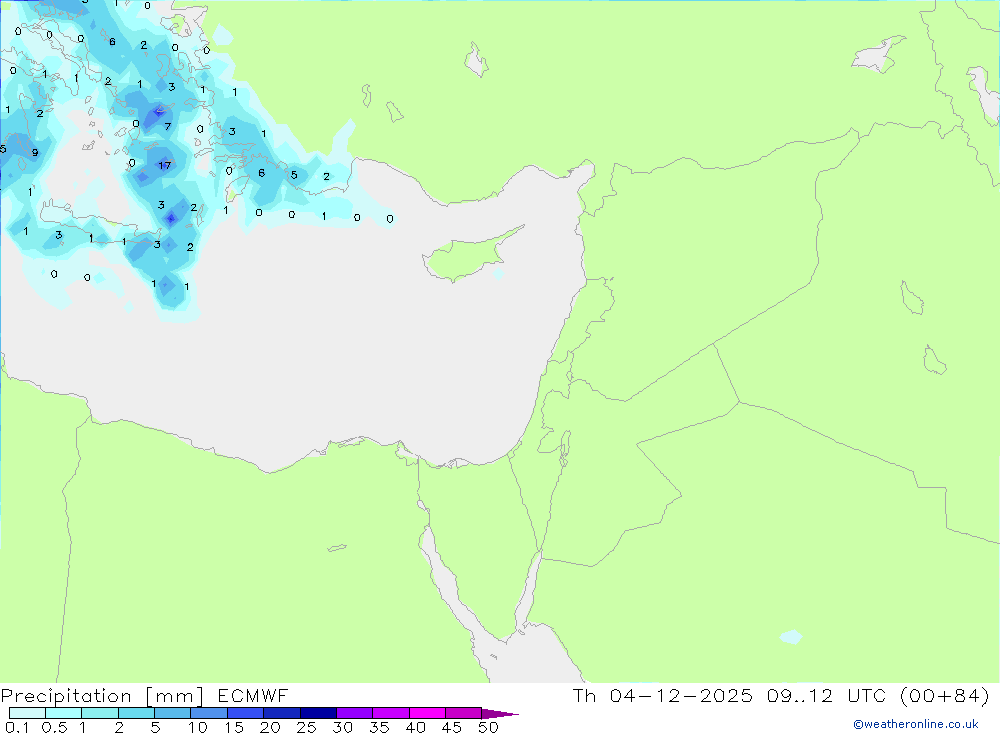The image size is (1000, 733).
Task: Click the '50' legend scale label
Action: point(489,727)
